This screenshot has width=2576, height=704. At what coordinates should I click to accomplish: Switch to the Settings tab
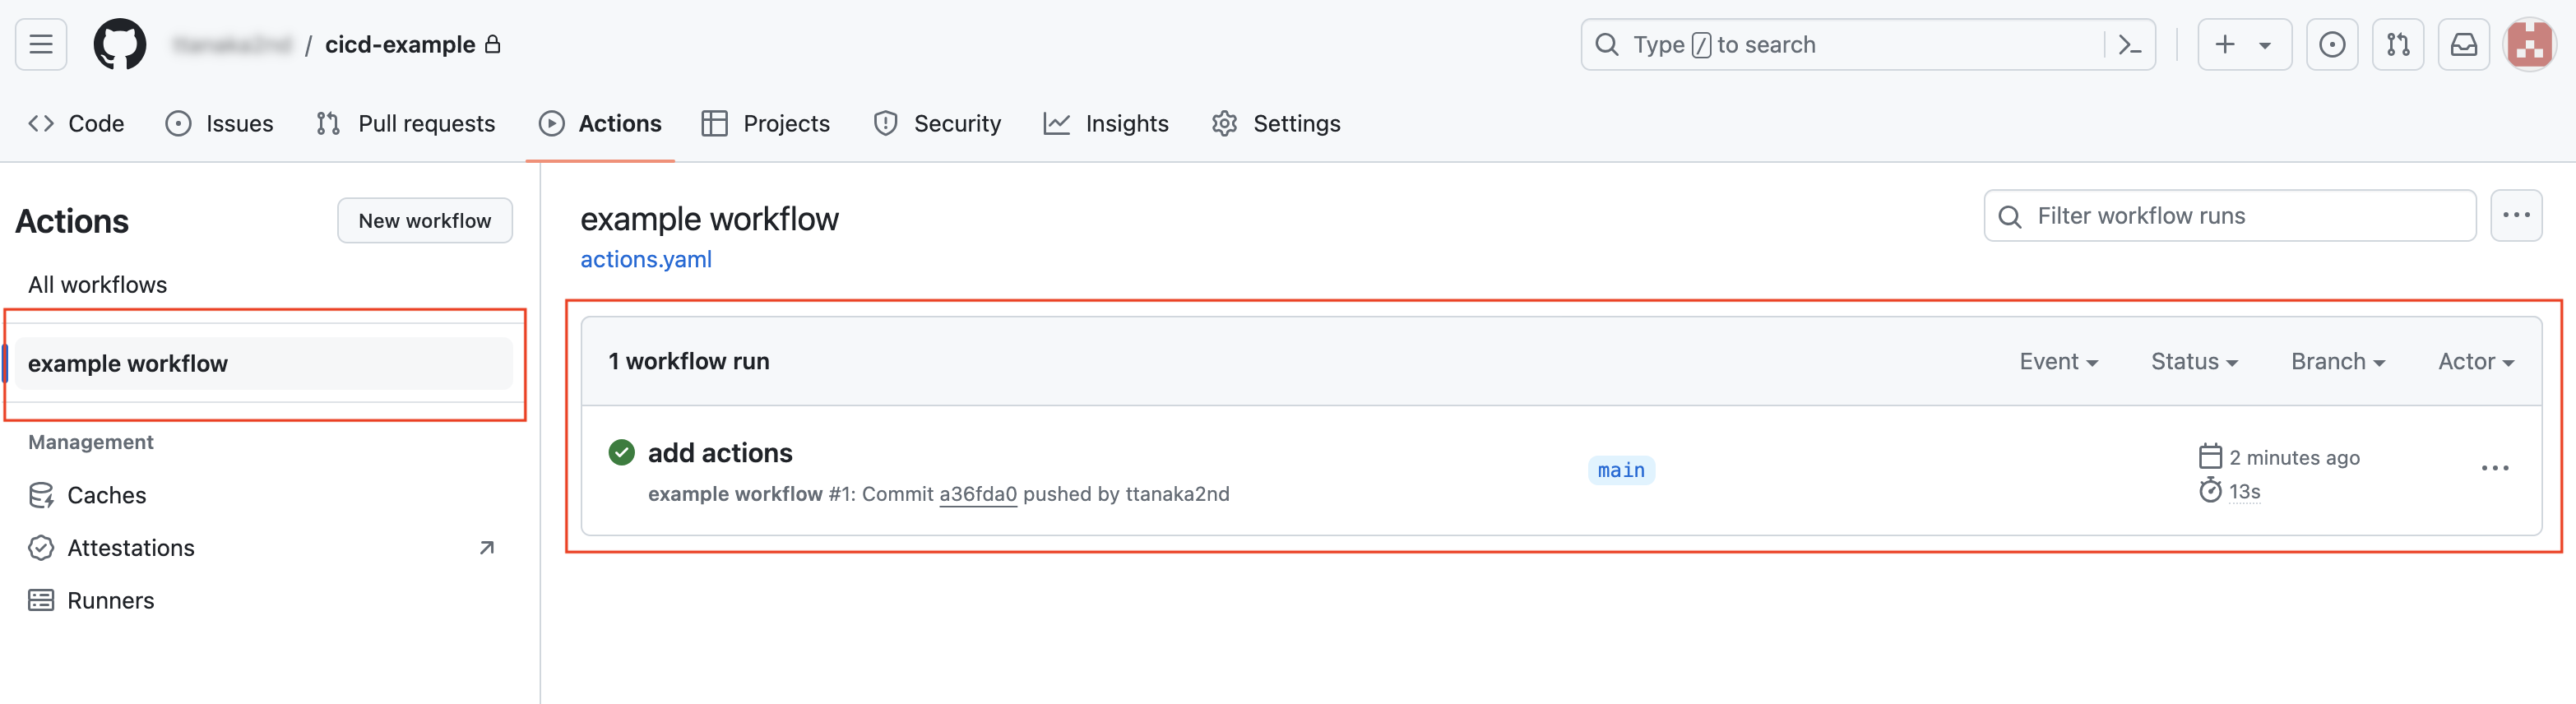point(1276,124)
